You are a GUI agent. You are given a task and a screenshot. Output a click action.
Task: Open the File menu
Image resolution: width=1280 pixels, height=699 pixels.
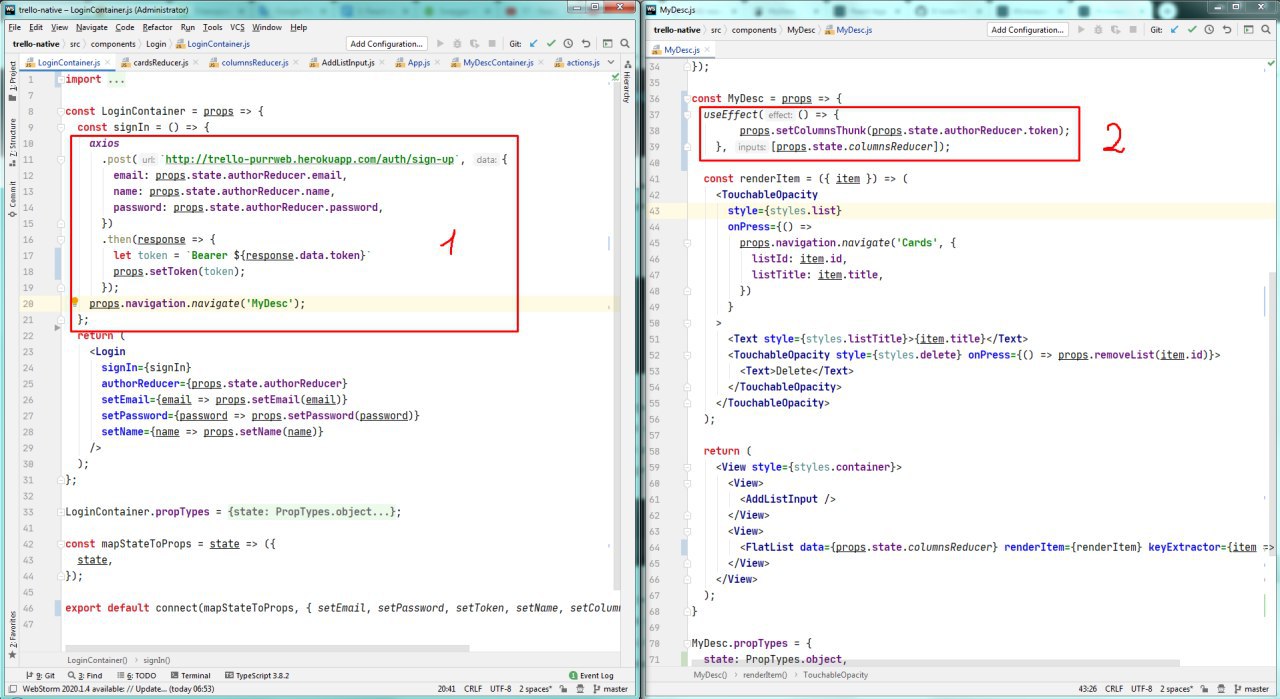click(x=15, y=27)
